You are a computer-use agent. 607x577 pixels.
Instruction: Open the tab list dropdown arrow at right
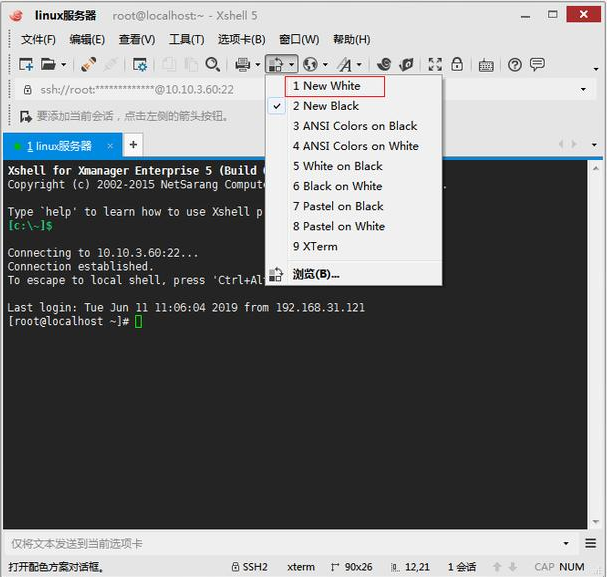coord(595,146)
